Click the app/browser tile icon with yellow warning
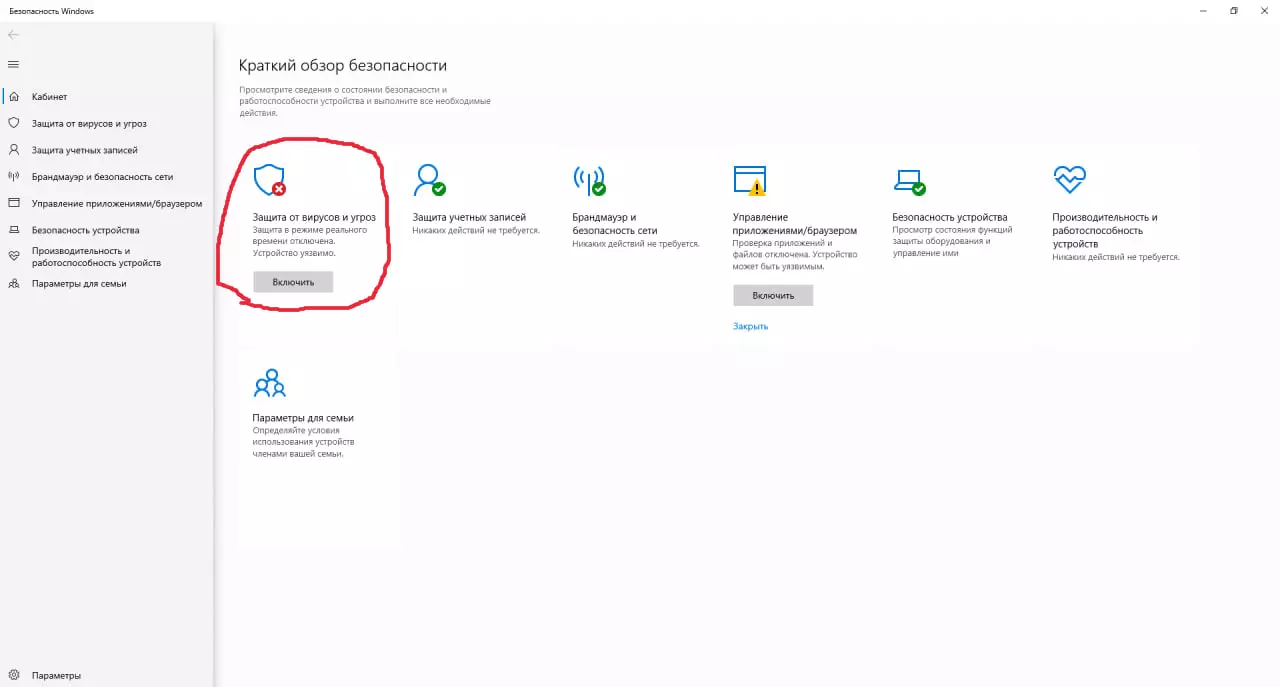This screenshot has width=1280, height=687. (749, 181)
